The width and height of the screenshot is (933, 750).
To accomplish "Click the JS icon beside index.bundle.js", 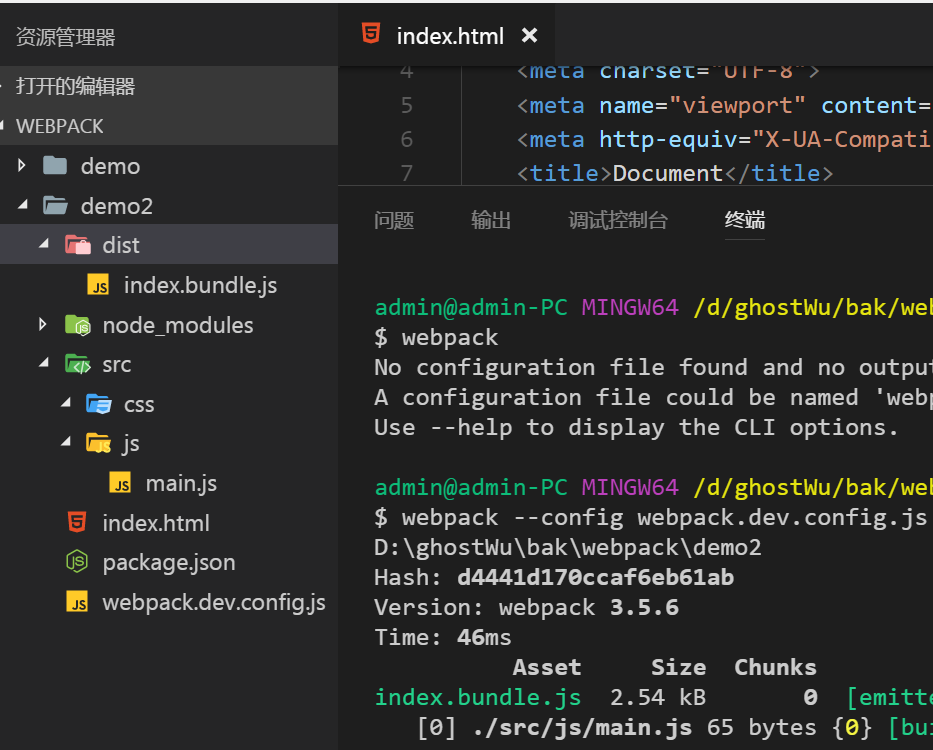I will [x=99, y=285].
